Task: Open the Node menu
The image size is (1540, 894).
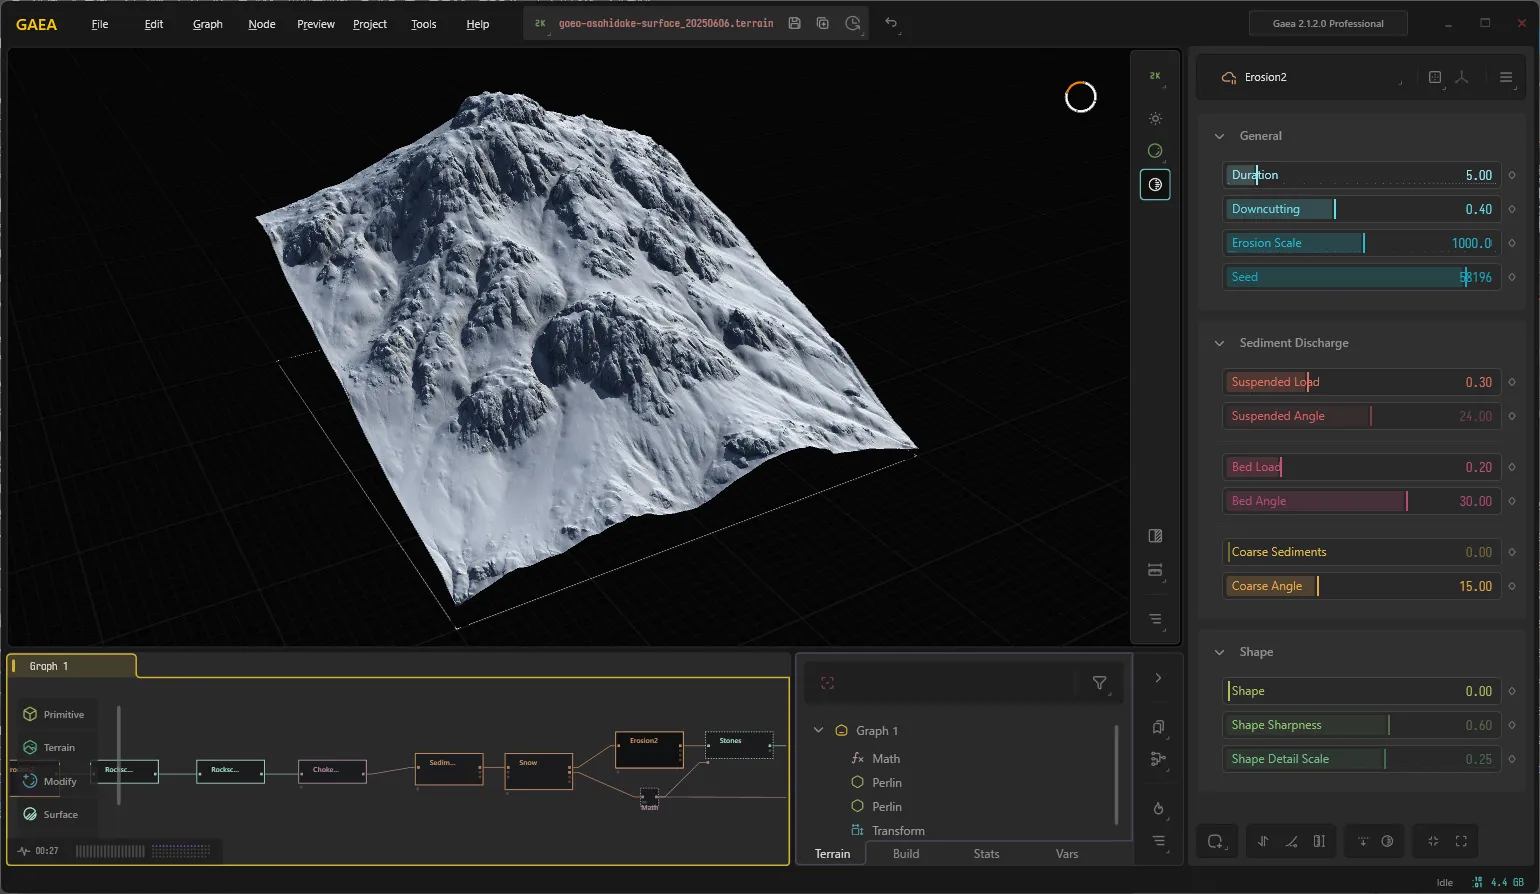Action: tap(262, 24)
